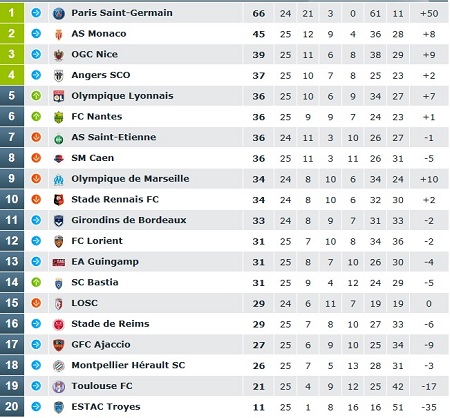This screenshot has width=450, height=418.
Task: Open the Montpellier Hérault SC team link
Action: click(128, 365)
